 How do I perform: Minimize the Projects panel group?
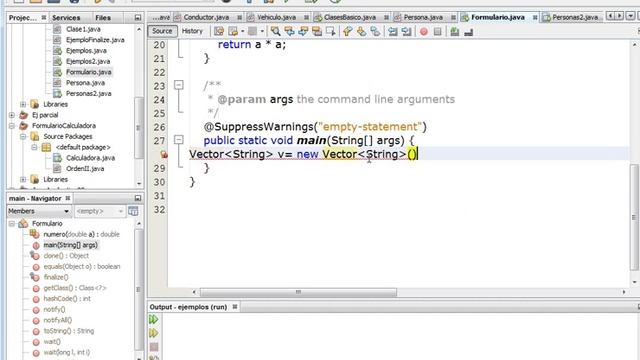coord(138,18)
